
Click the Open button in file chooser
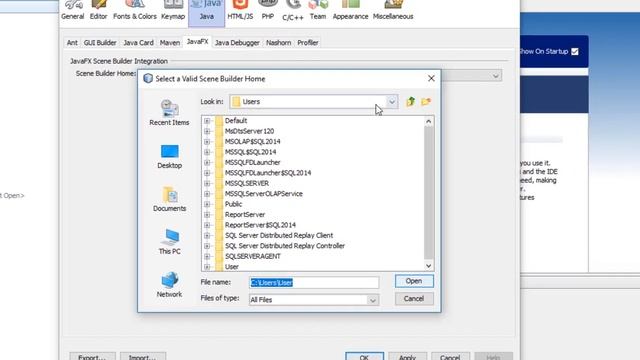pos(414,281)
